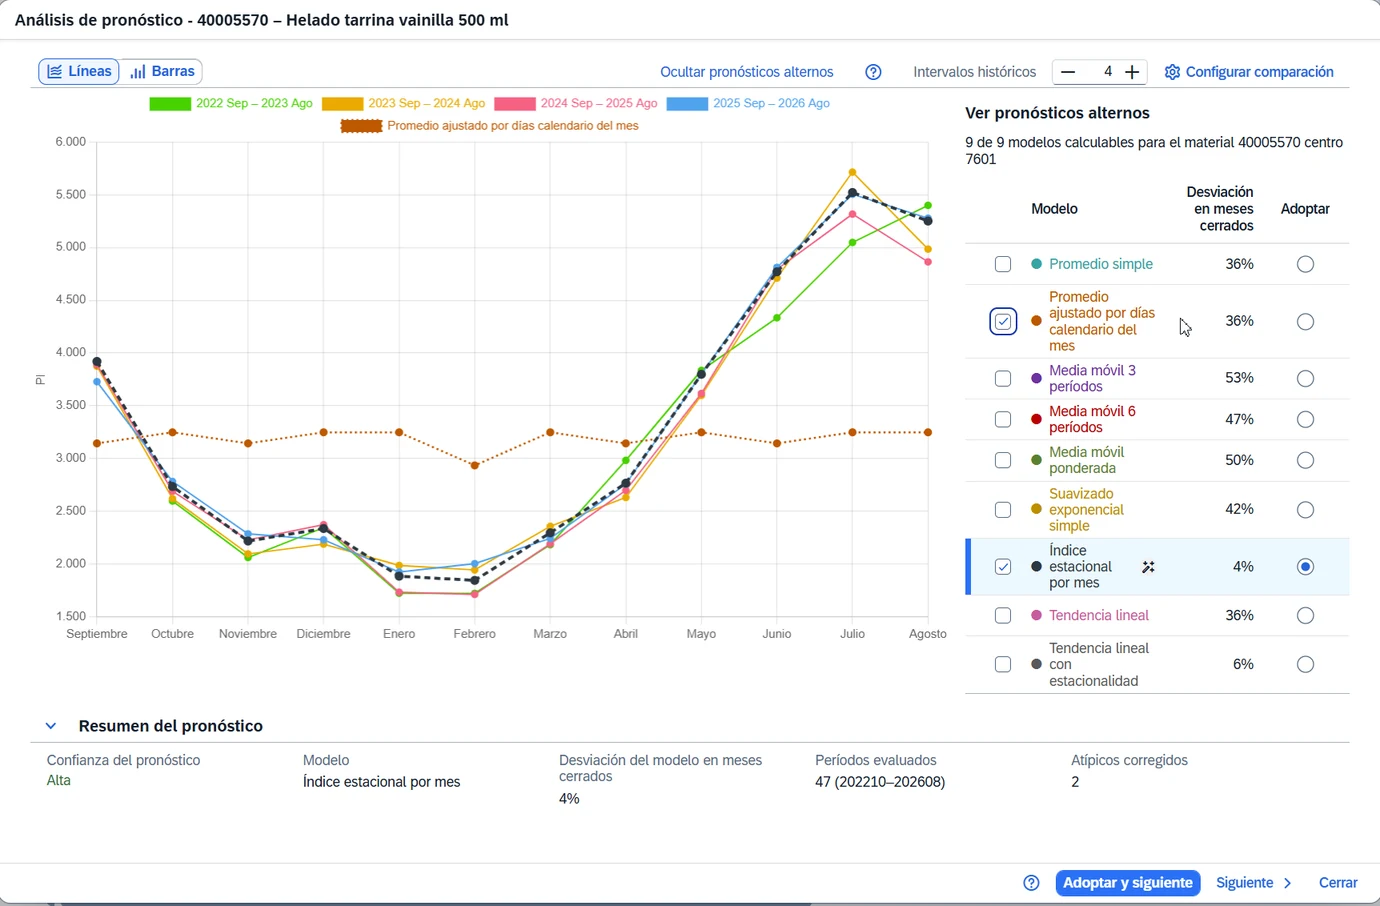This screenshot has height=906, width=1380.
Task: Check Tendencia lineal checkbox
Action: 1003,616
